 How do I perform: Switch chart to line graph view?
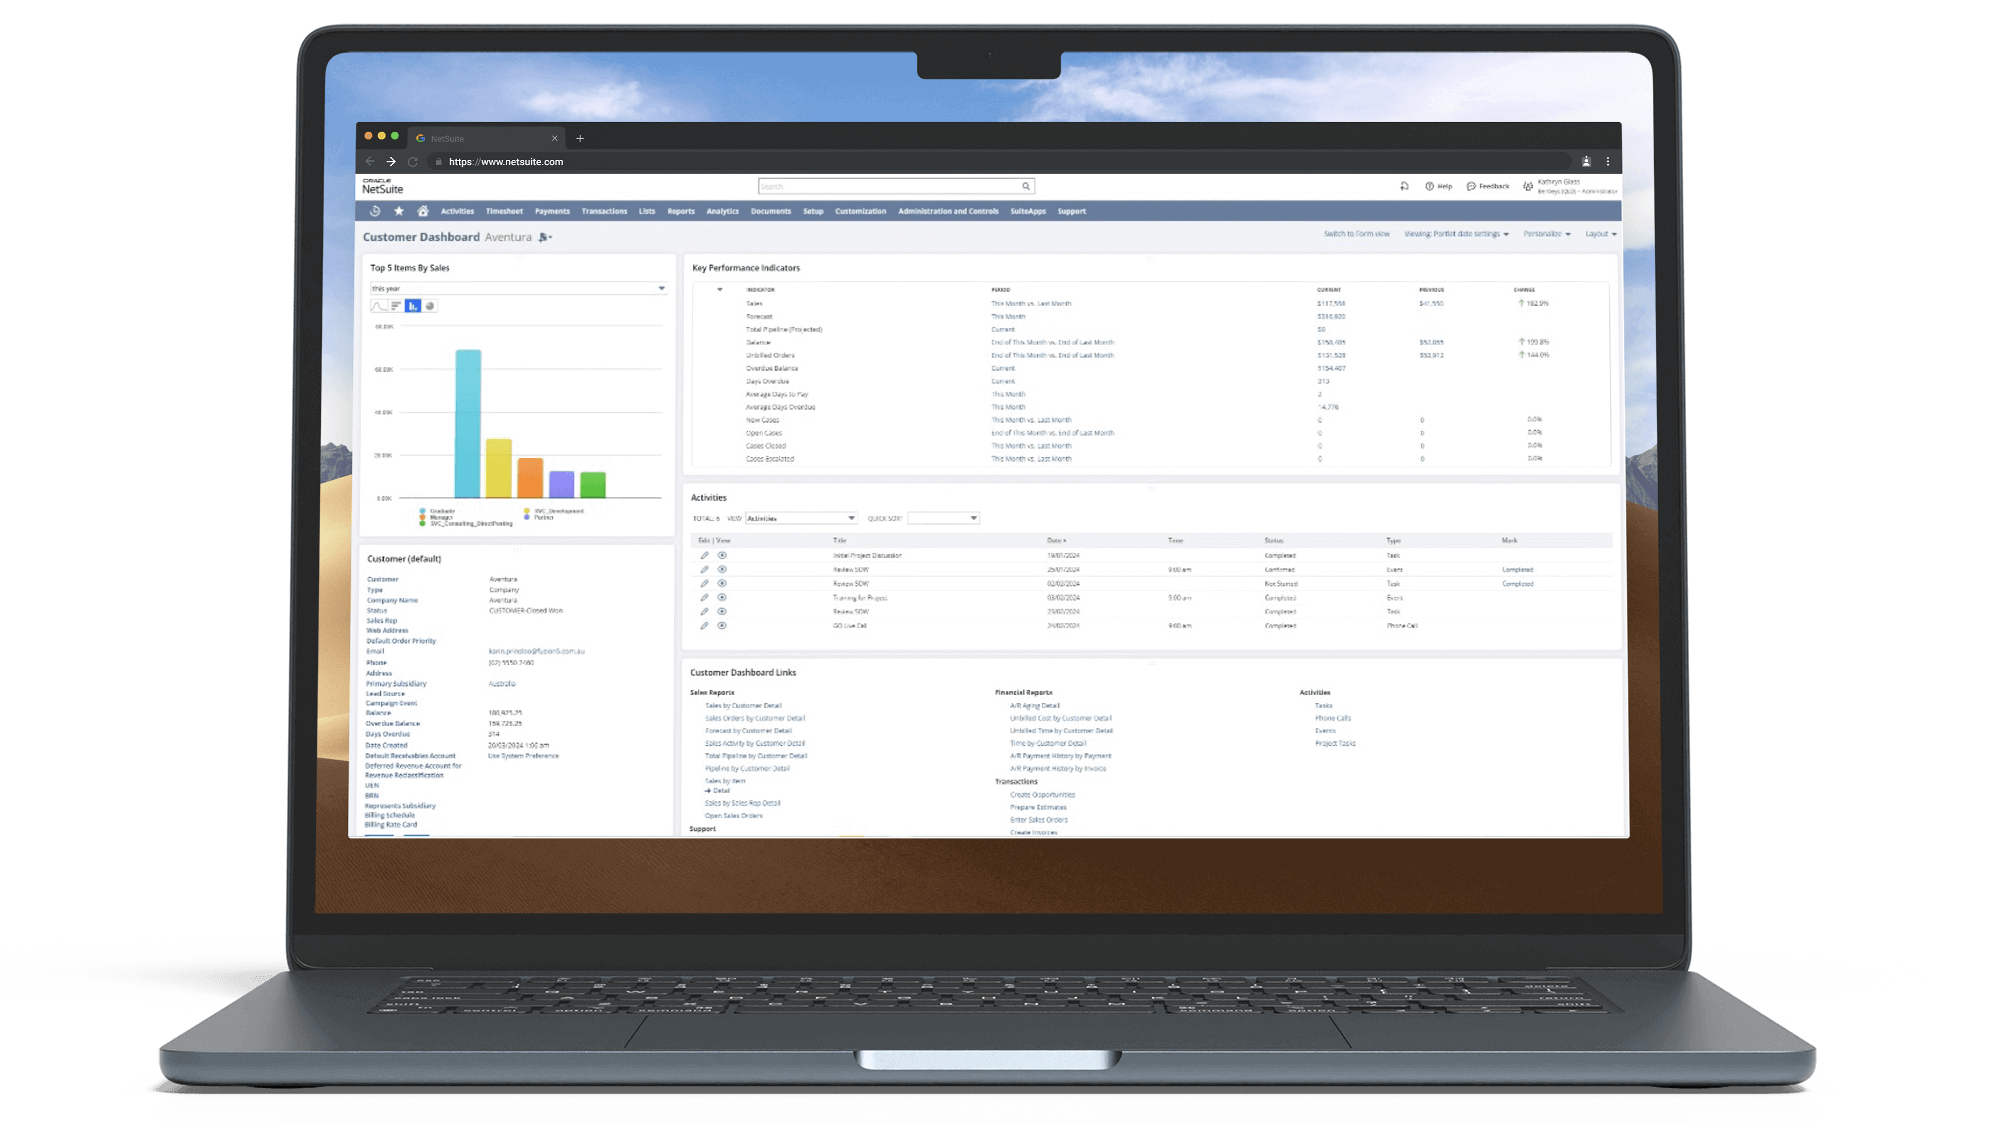tap(379, 306)
